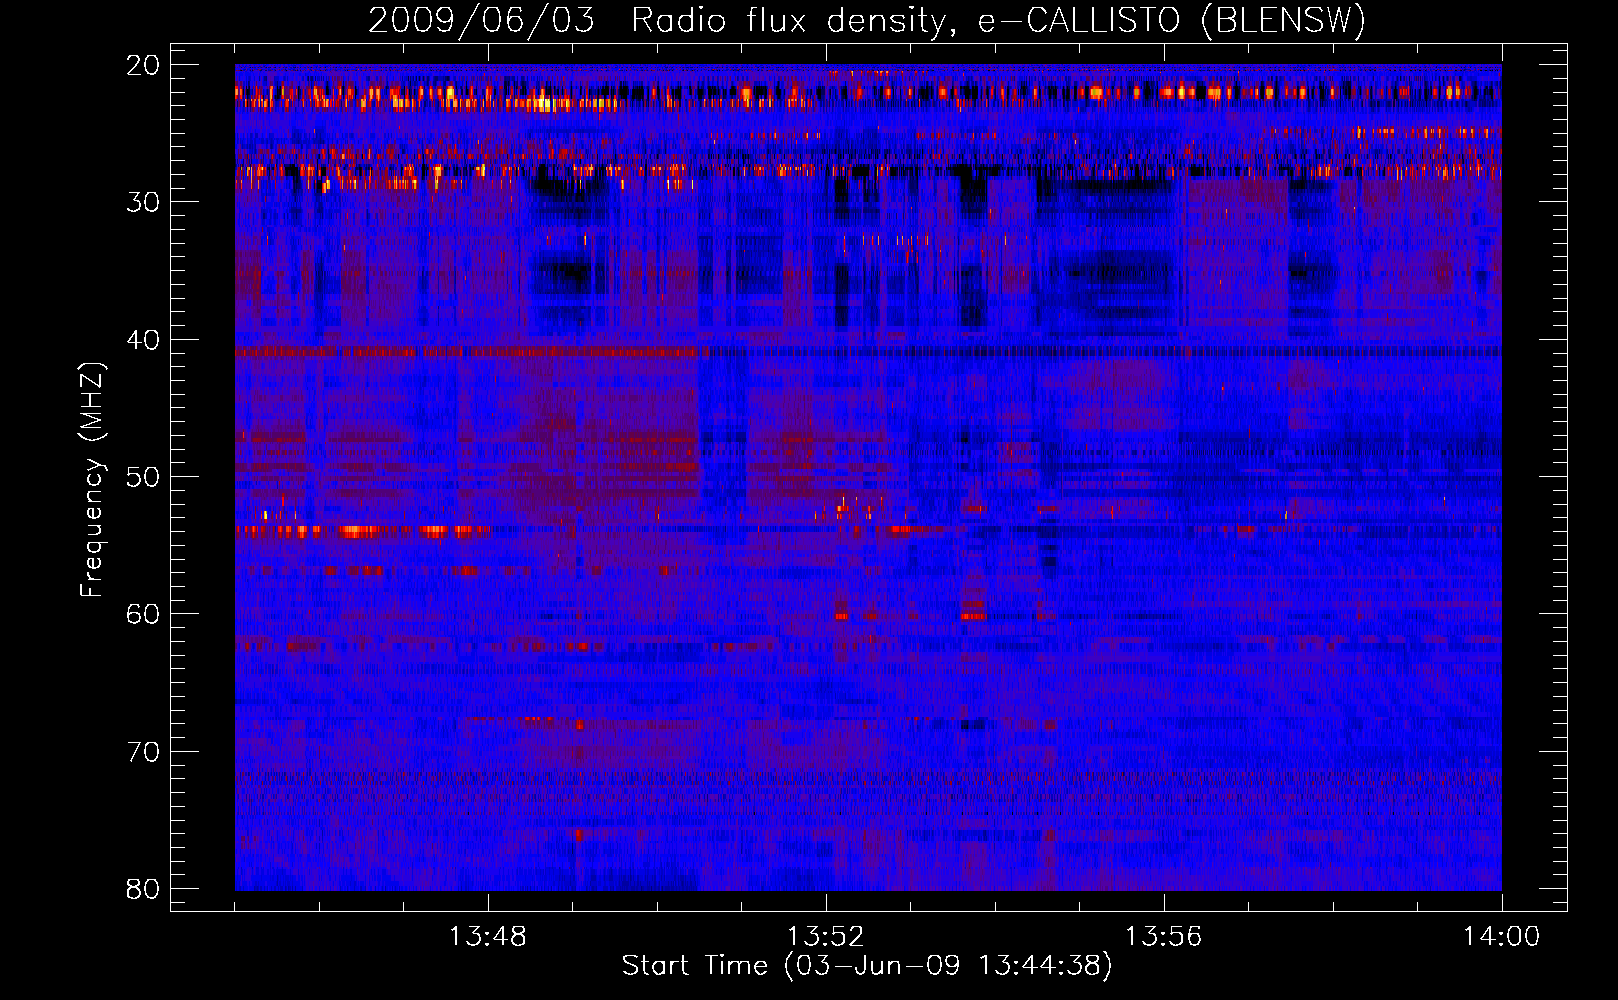1618x1000 pixels.
Task: Click the '20' frequency tick label
Action: pyautogui.click(x=143, y=65)
